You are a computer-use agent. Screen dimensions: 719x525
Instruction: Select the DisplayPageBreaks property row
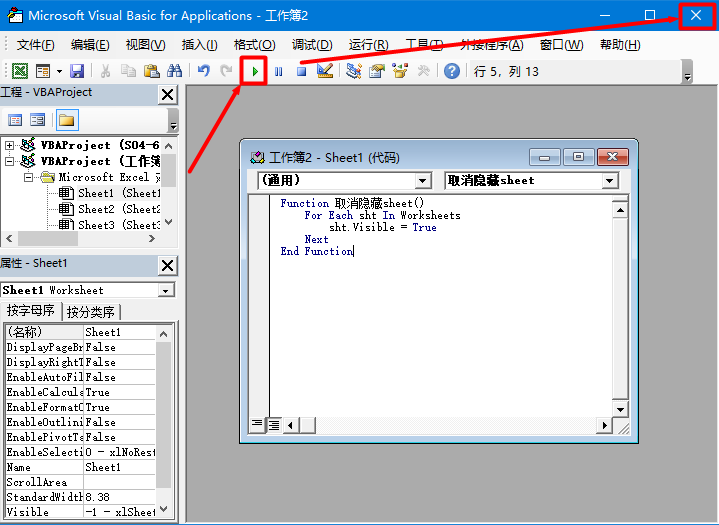point(80,347)
